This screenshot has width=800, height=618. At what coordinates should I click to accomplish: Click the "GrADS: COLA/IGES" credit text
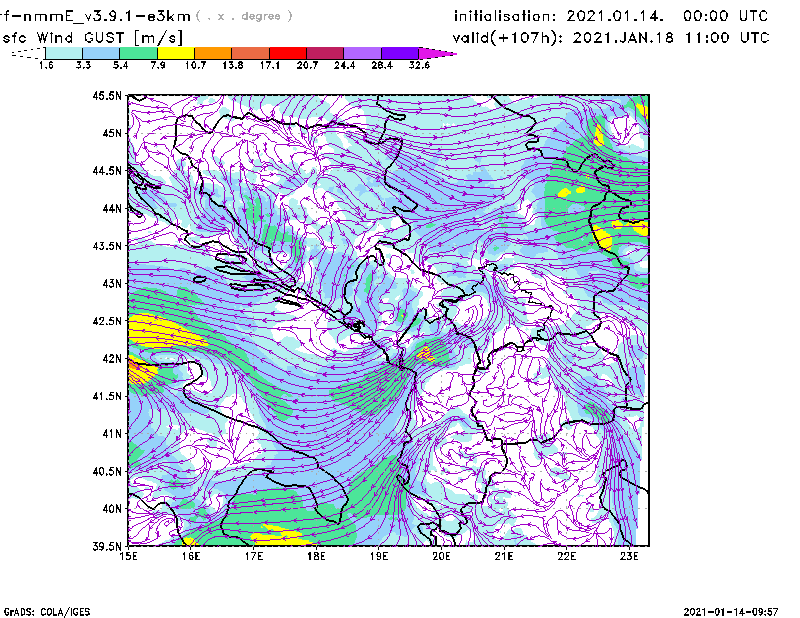pos(47,612)
